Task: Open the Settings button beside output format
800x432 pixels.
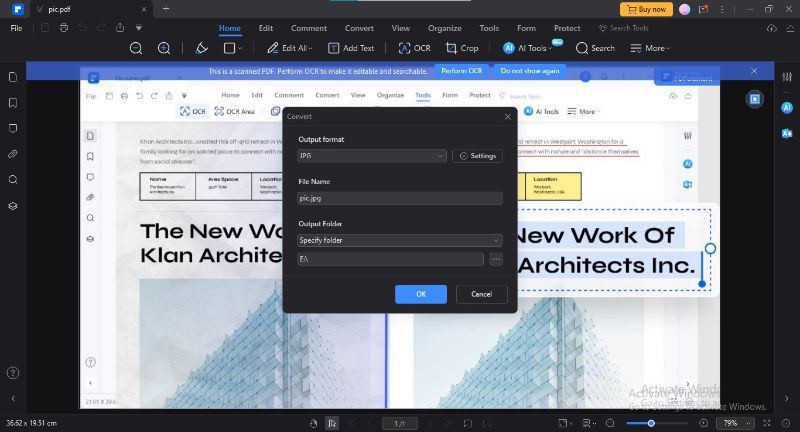Action: [x=478, y=156]
